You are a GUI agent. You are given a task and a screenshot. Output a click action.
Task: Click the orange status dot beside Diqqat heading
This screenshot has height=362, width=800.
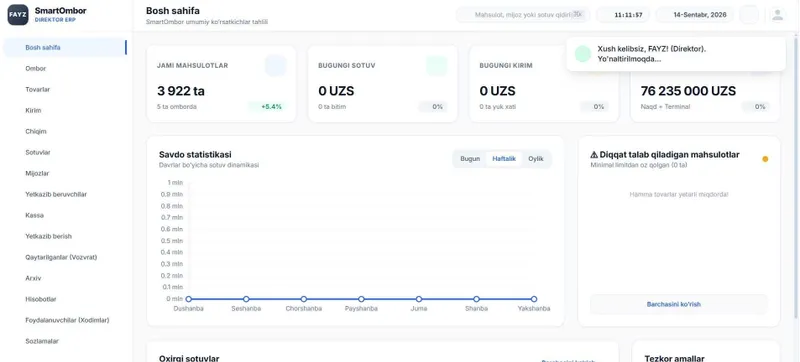tap(765, 159)
